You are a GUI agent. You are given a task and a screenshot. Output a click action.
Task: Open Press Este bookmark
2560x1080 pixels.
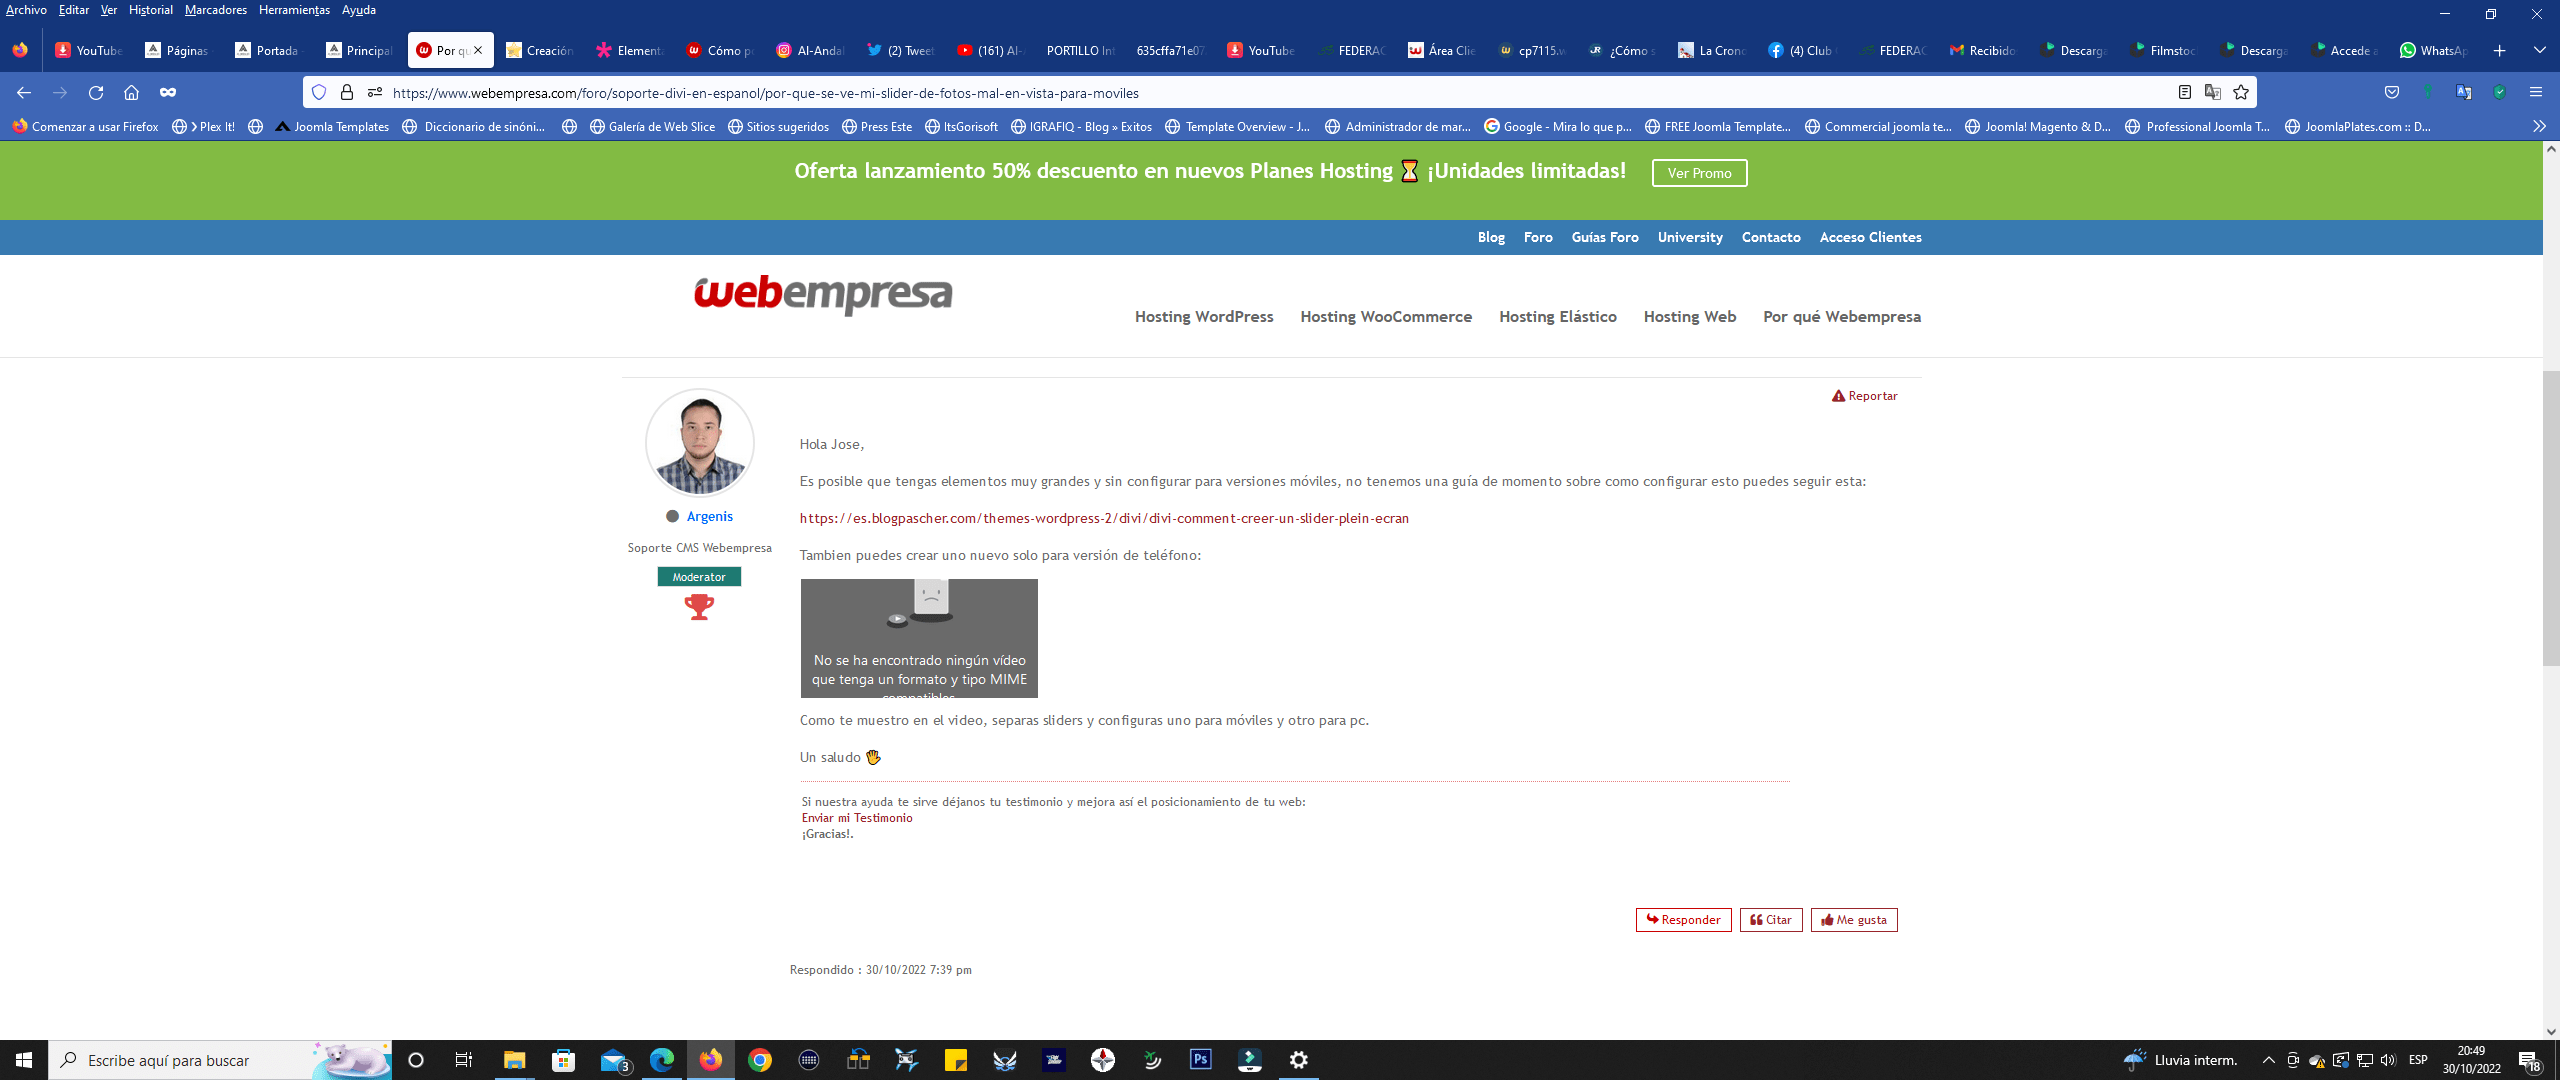[x=877, y=126]
